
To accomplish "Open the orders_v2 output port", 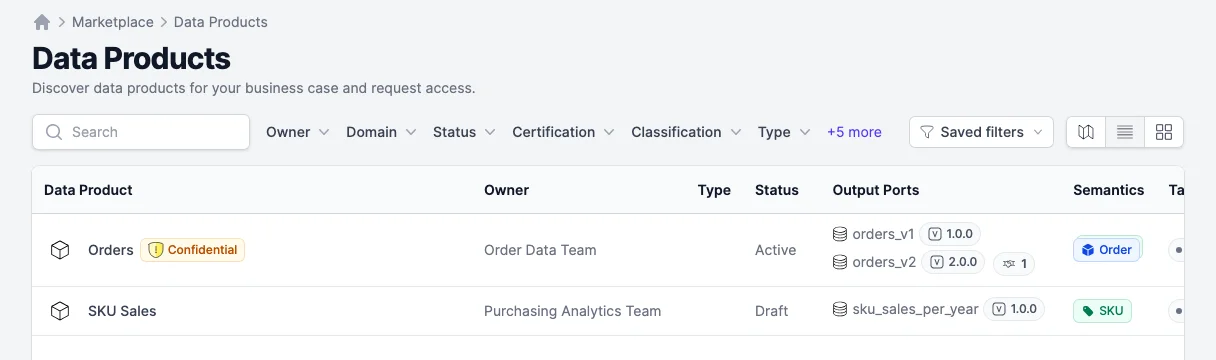I will pyautogui.click(x=884, y=262).
